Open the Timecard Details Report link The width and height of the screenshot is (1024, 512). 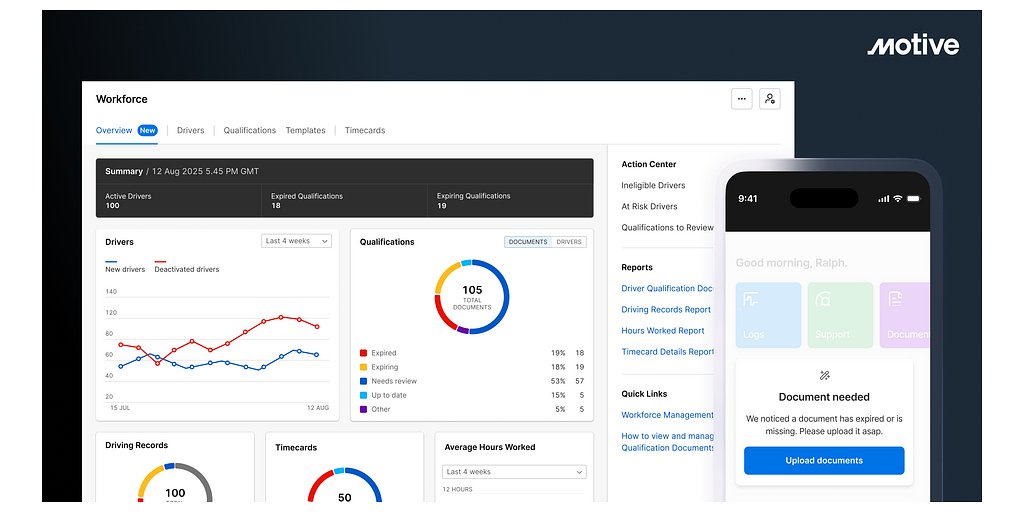coord(667,351)
